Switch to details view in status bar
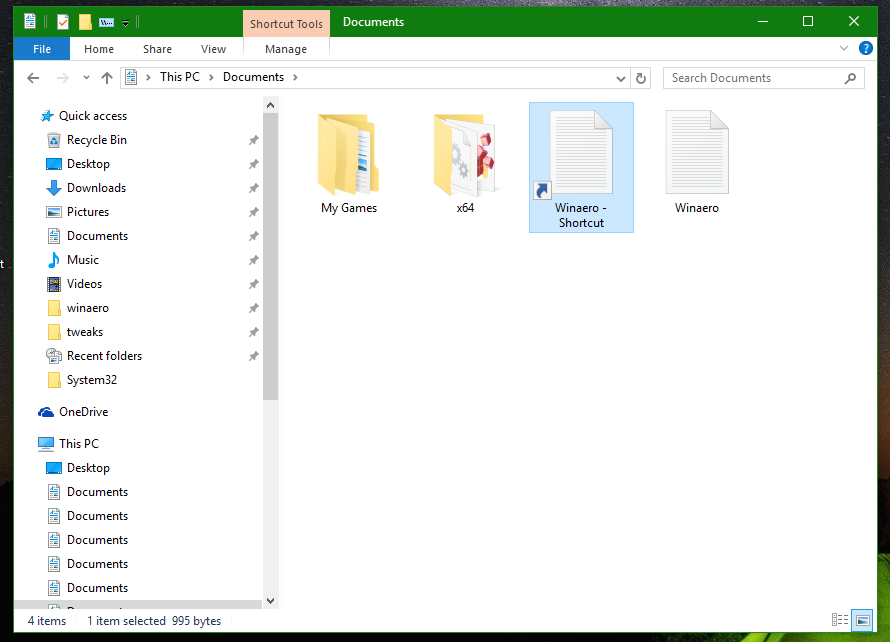 pyautogui.click(x=840, y=620)
